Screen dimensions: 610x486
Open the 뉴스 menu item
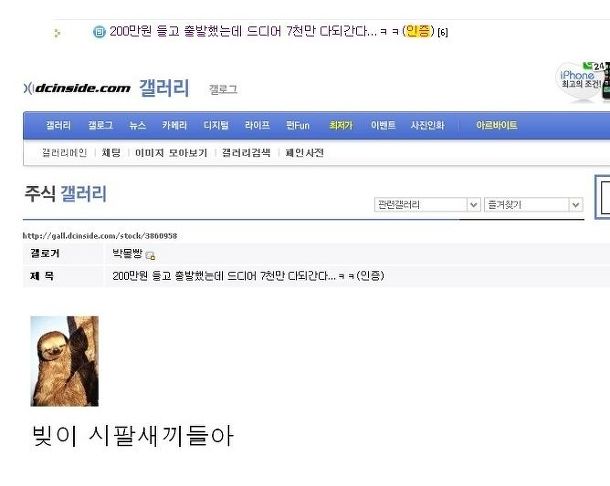pos(137,125)
